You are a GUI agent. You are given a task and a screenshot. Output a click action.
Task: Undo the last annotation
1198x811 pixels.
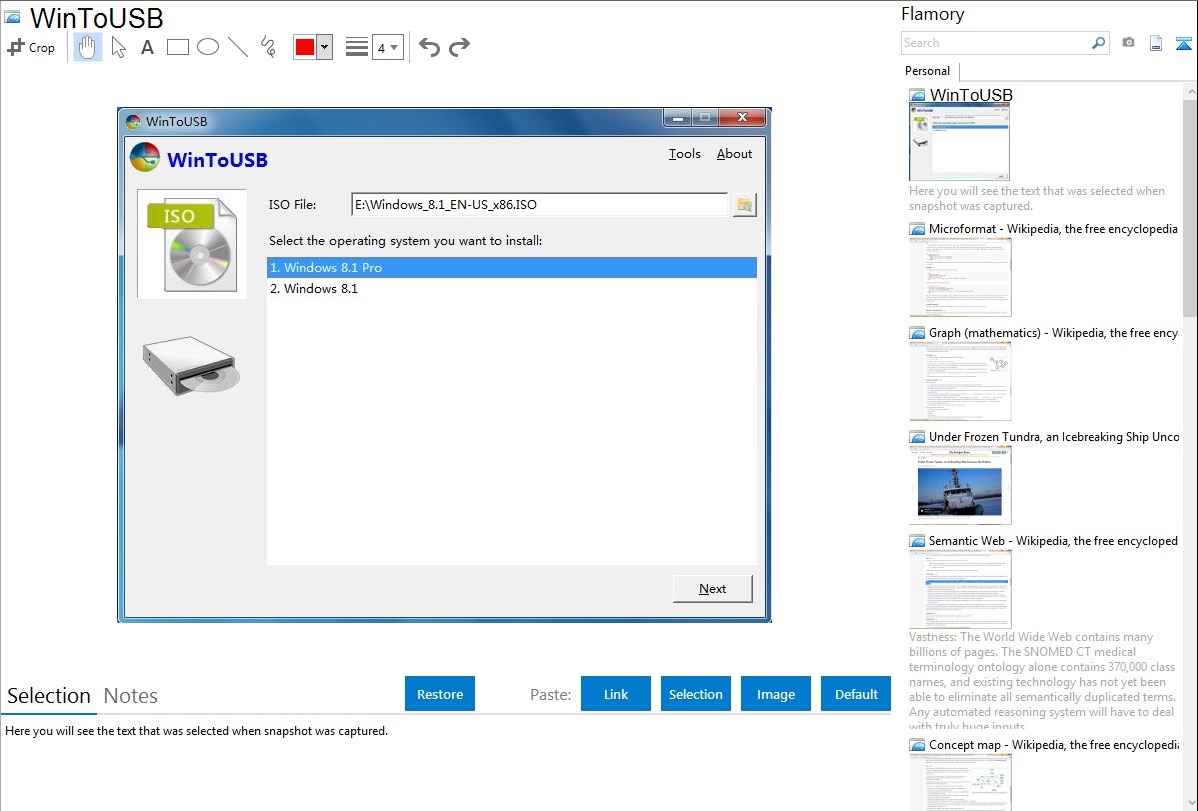coord(429,47)
